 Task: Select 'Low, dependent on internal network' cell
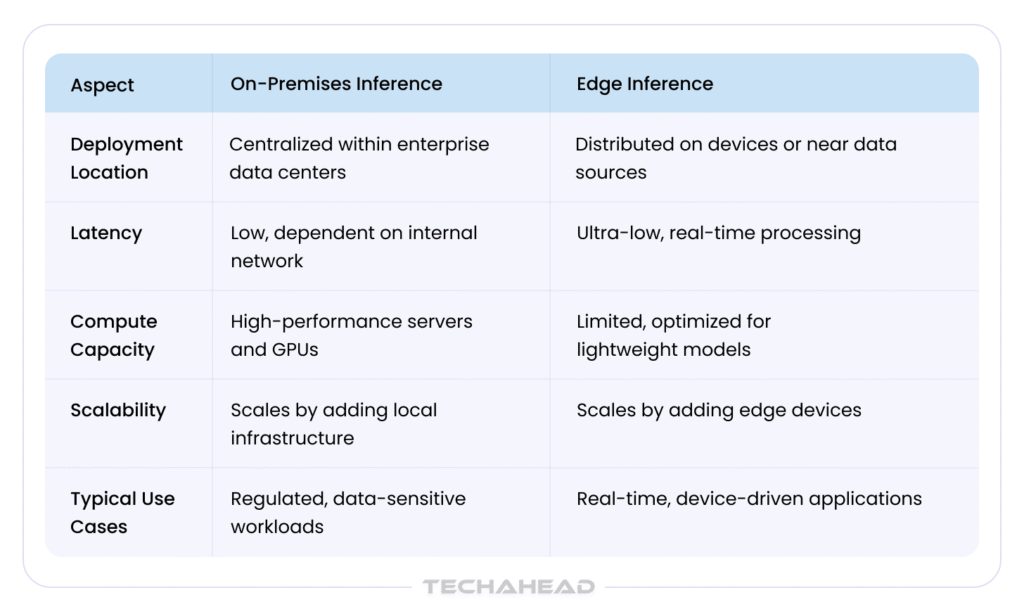click(353, 247)
